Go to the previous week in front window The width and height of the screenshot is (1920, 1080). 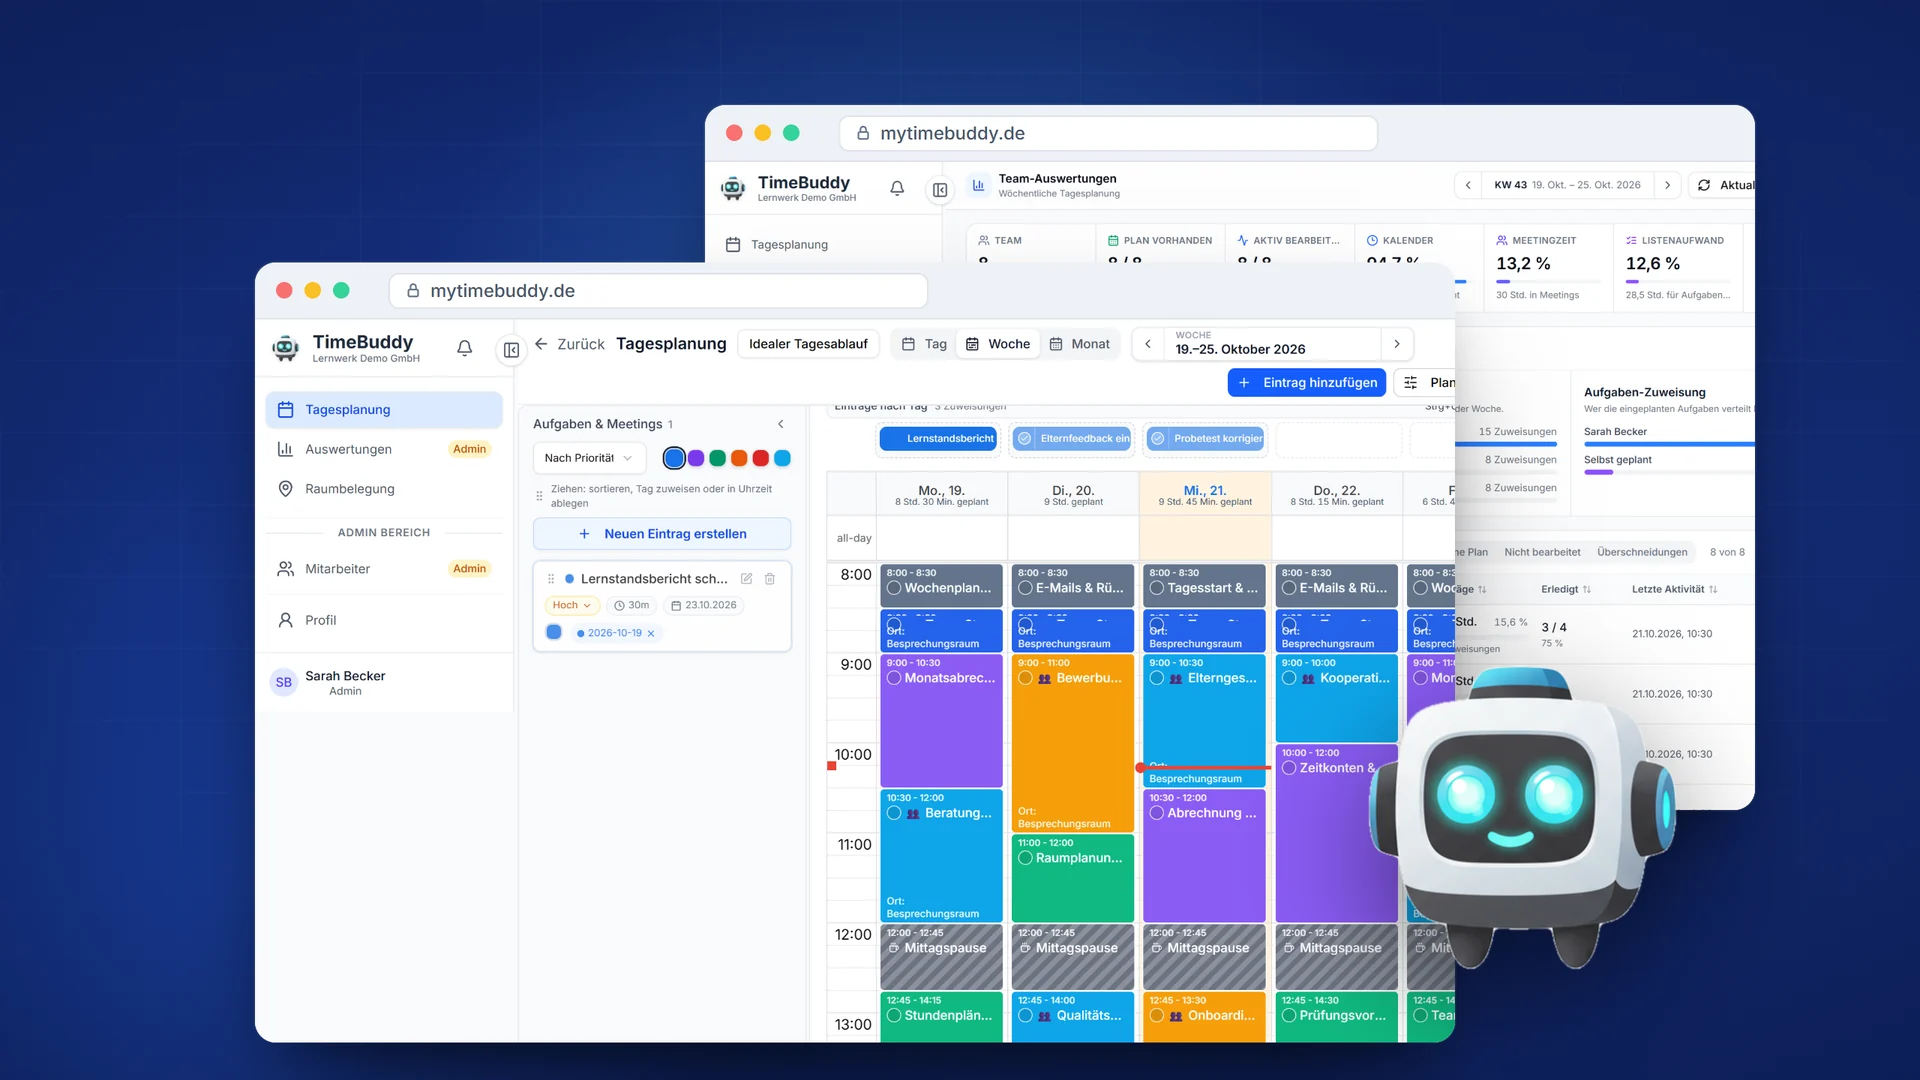(x=1148, y=344)
